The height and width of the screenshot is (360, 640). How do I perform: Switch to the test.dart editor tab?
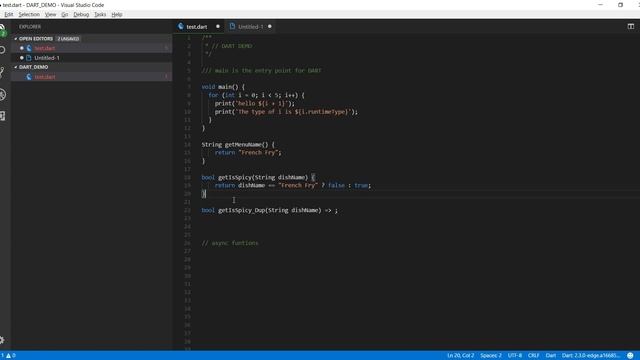199,27
